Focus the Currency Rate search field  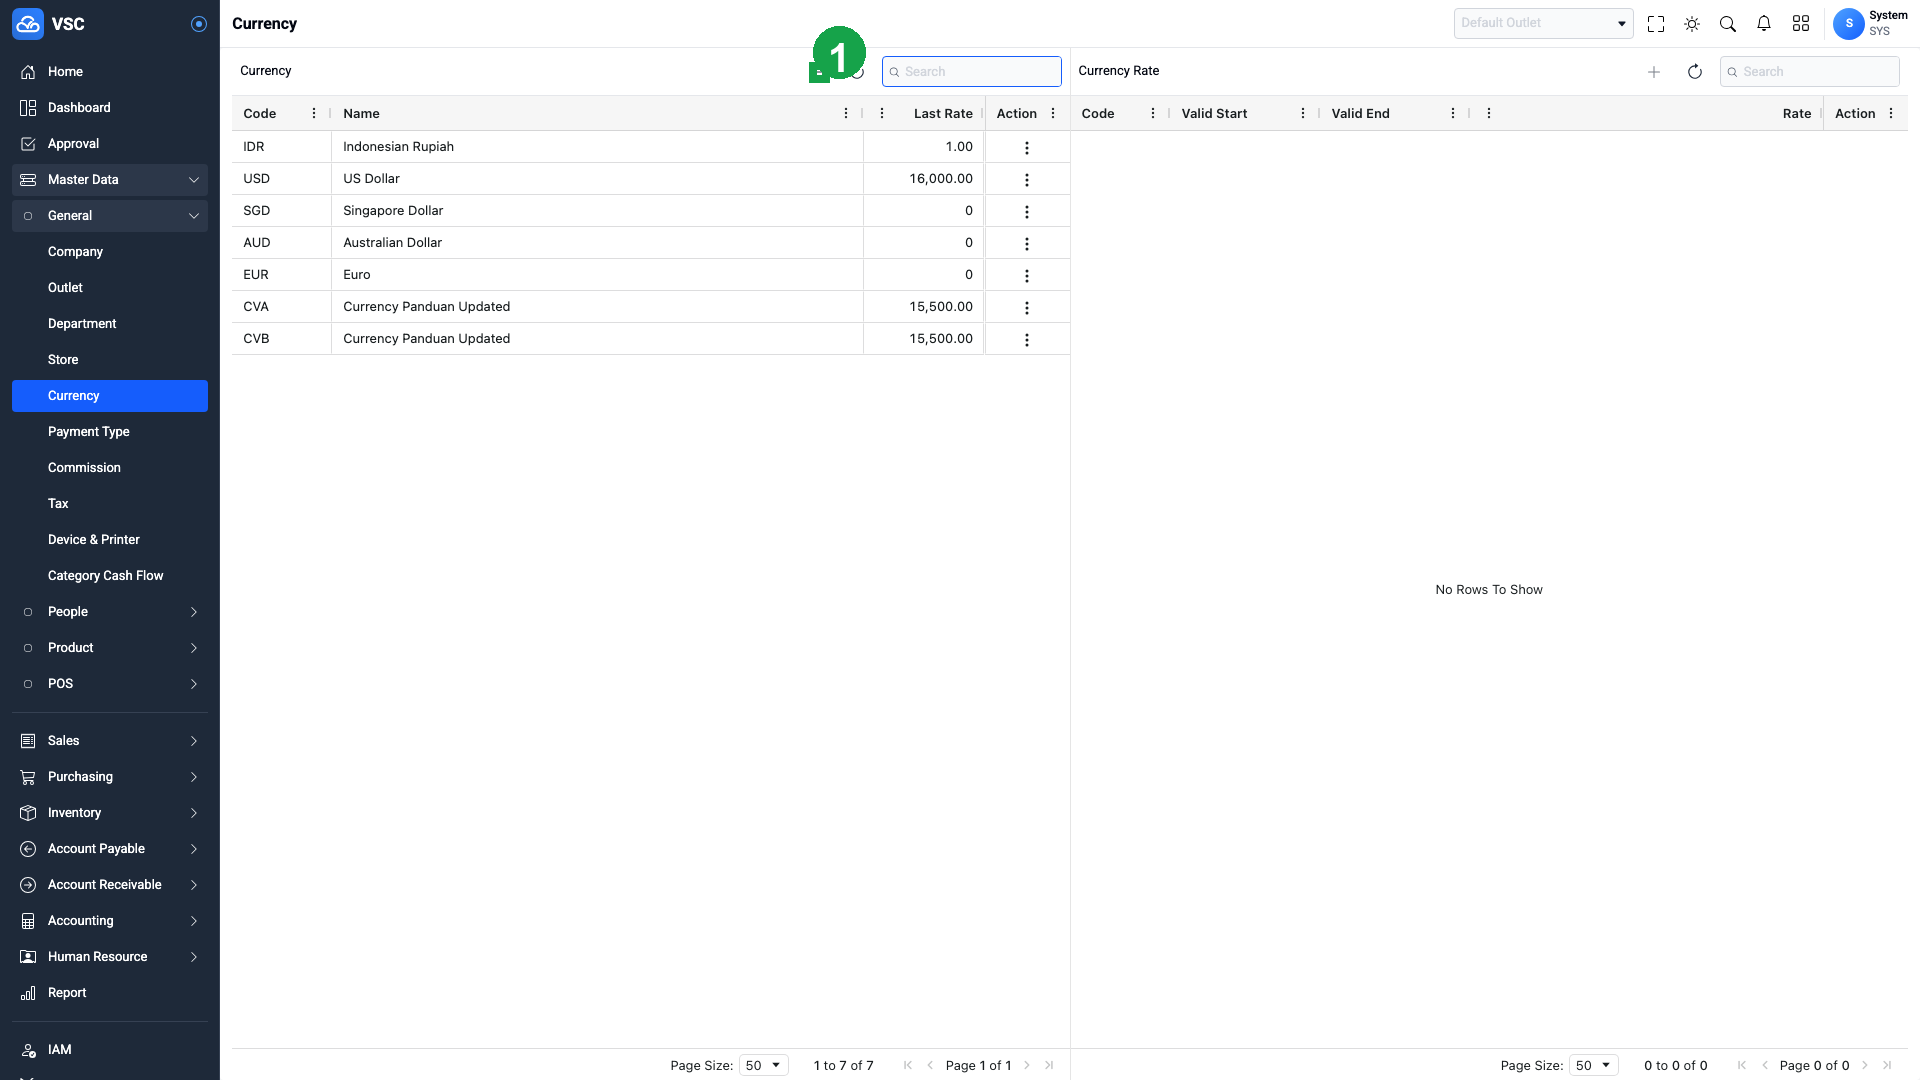pyautogui.click(x=1810, y=72)
